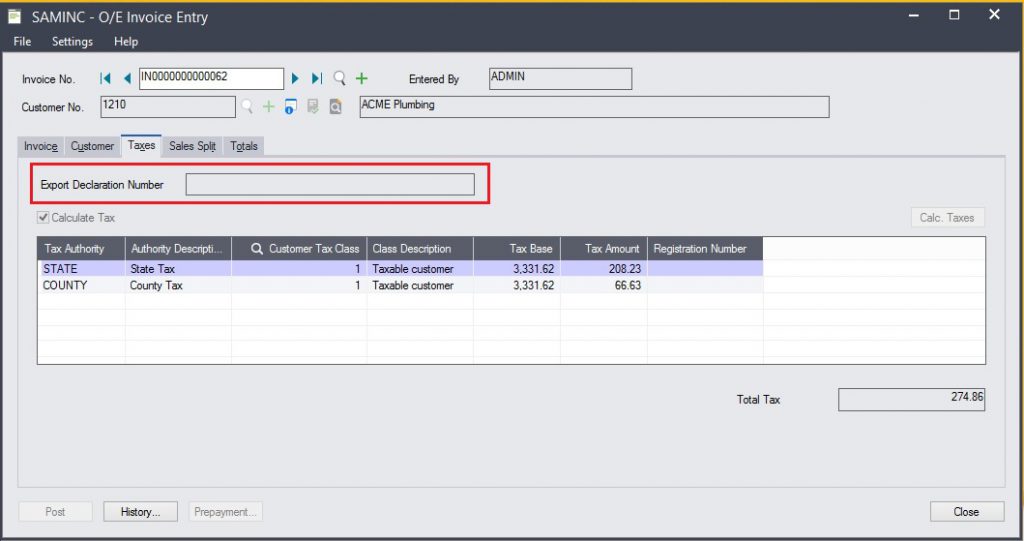Go to the previous invoice
Image resolution: width=1024 pixels, height=541 pixels.
click(x=127, y=78)
